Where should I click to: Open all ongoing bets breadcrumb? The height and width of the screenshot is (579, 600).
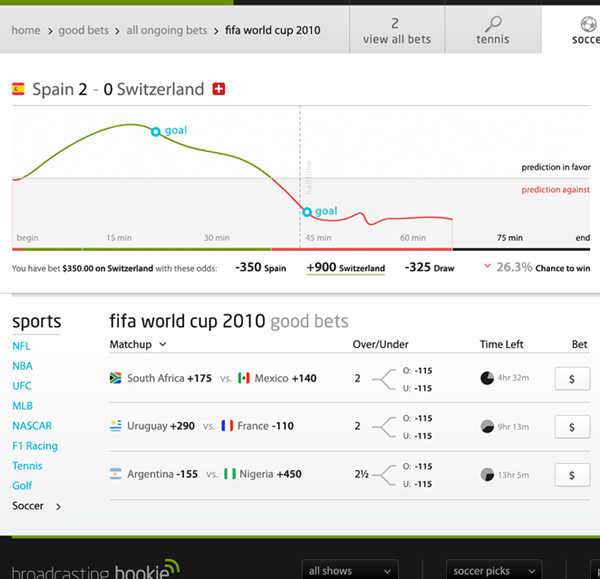167,30
